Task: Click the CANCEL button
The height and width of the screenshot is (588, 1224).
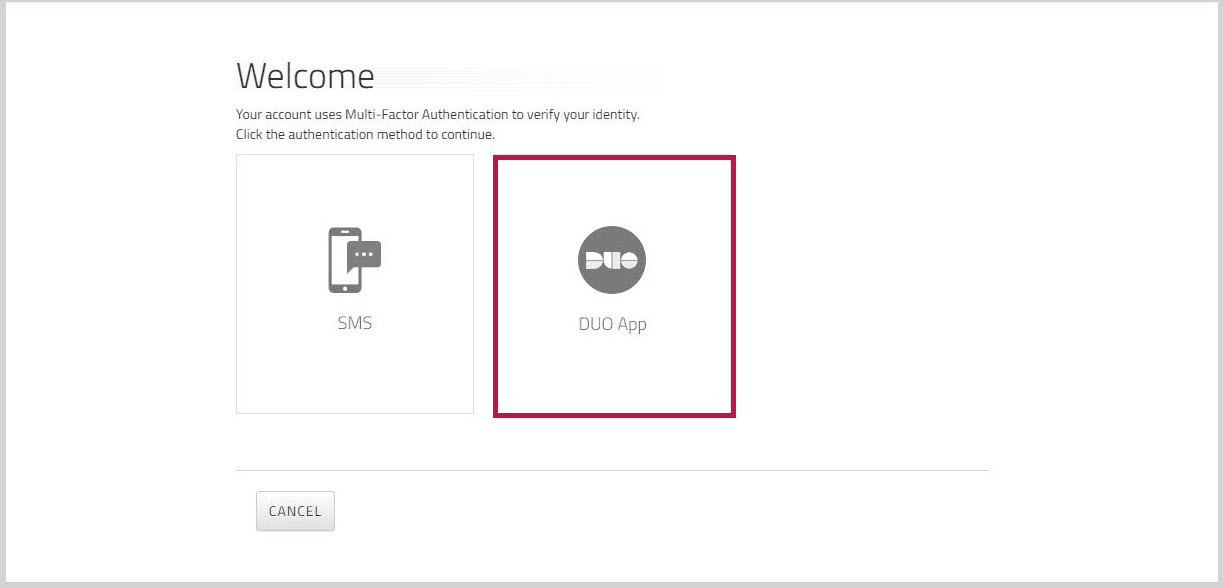Action: click(x=295, y=511)
